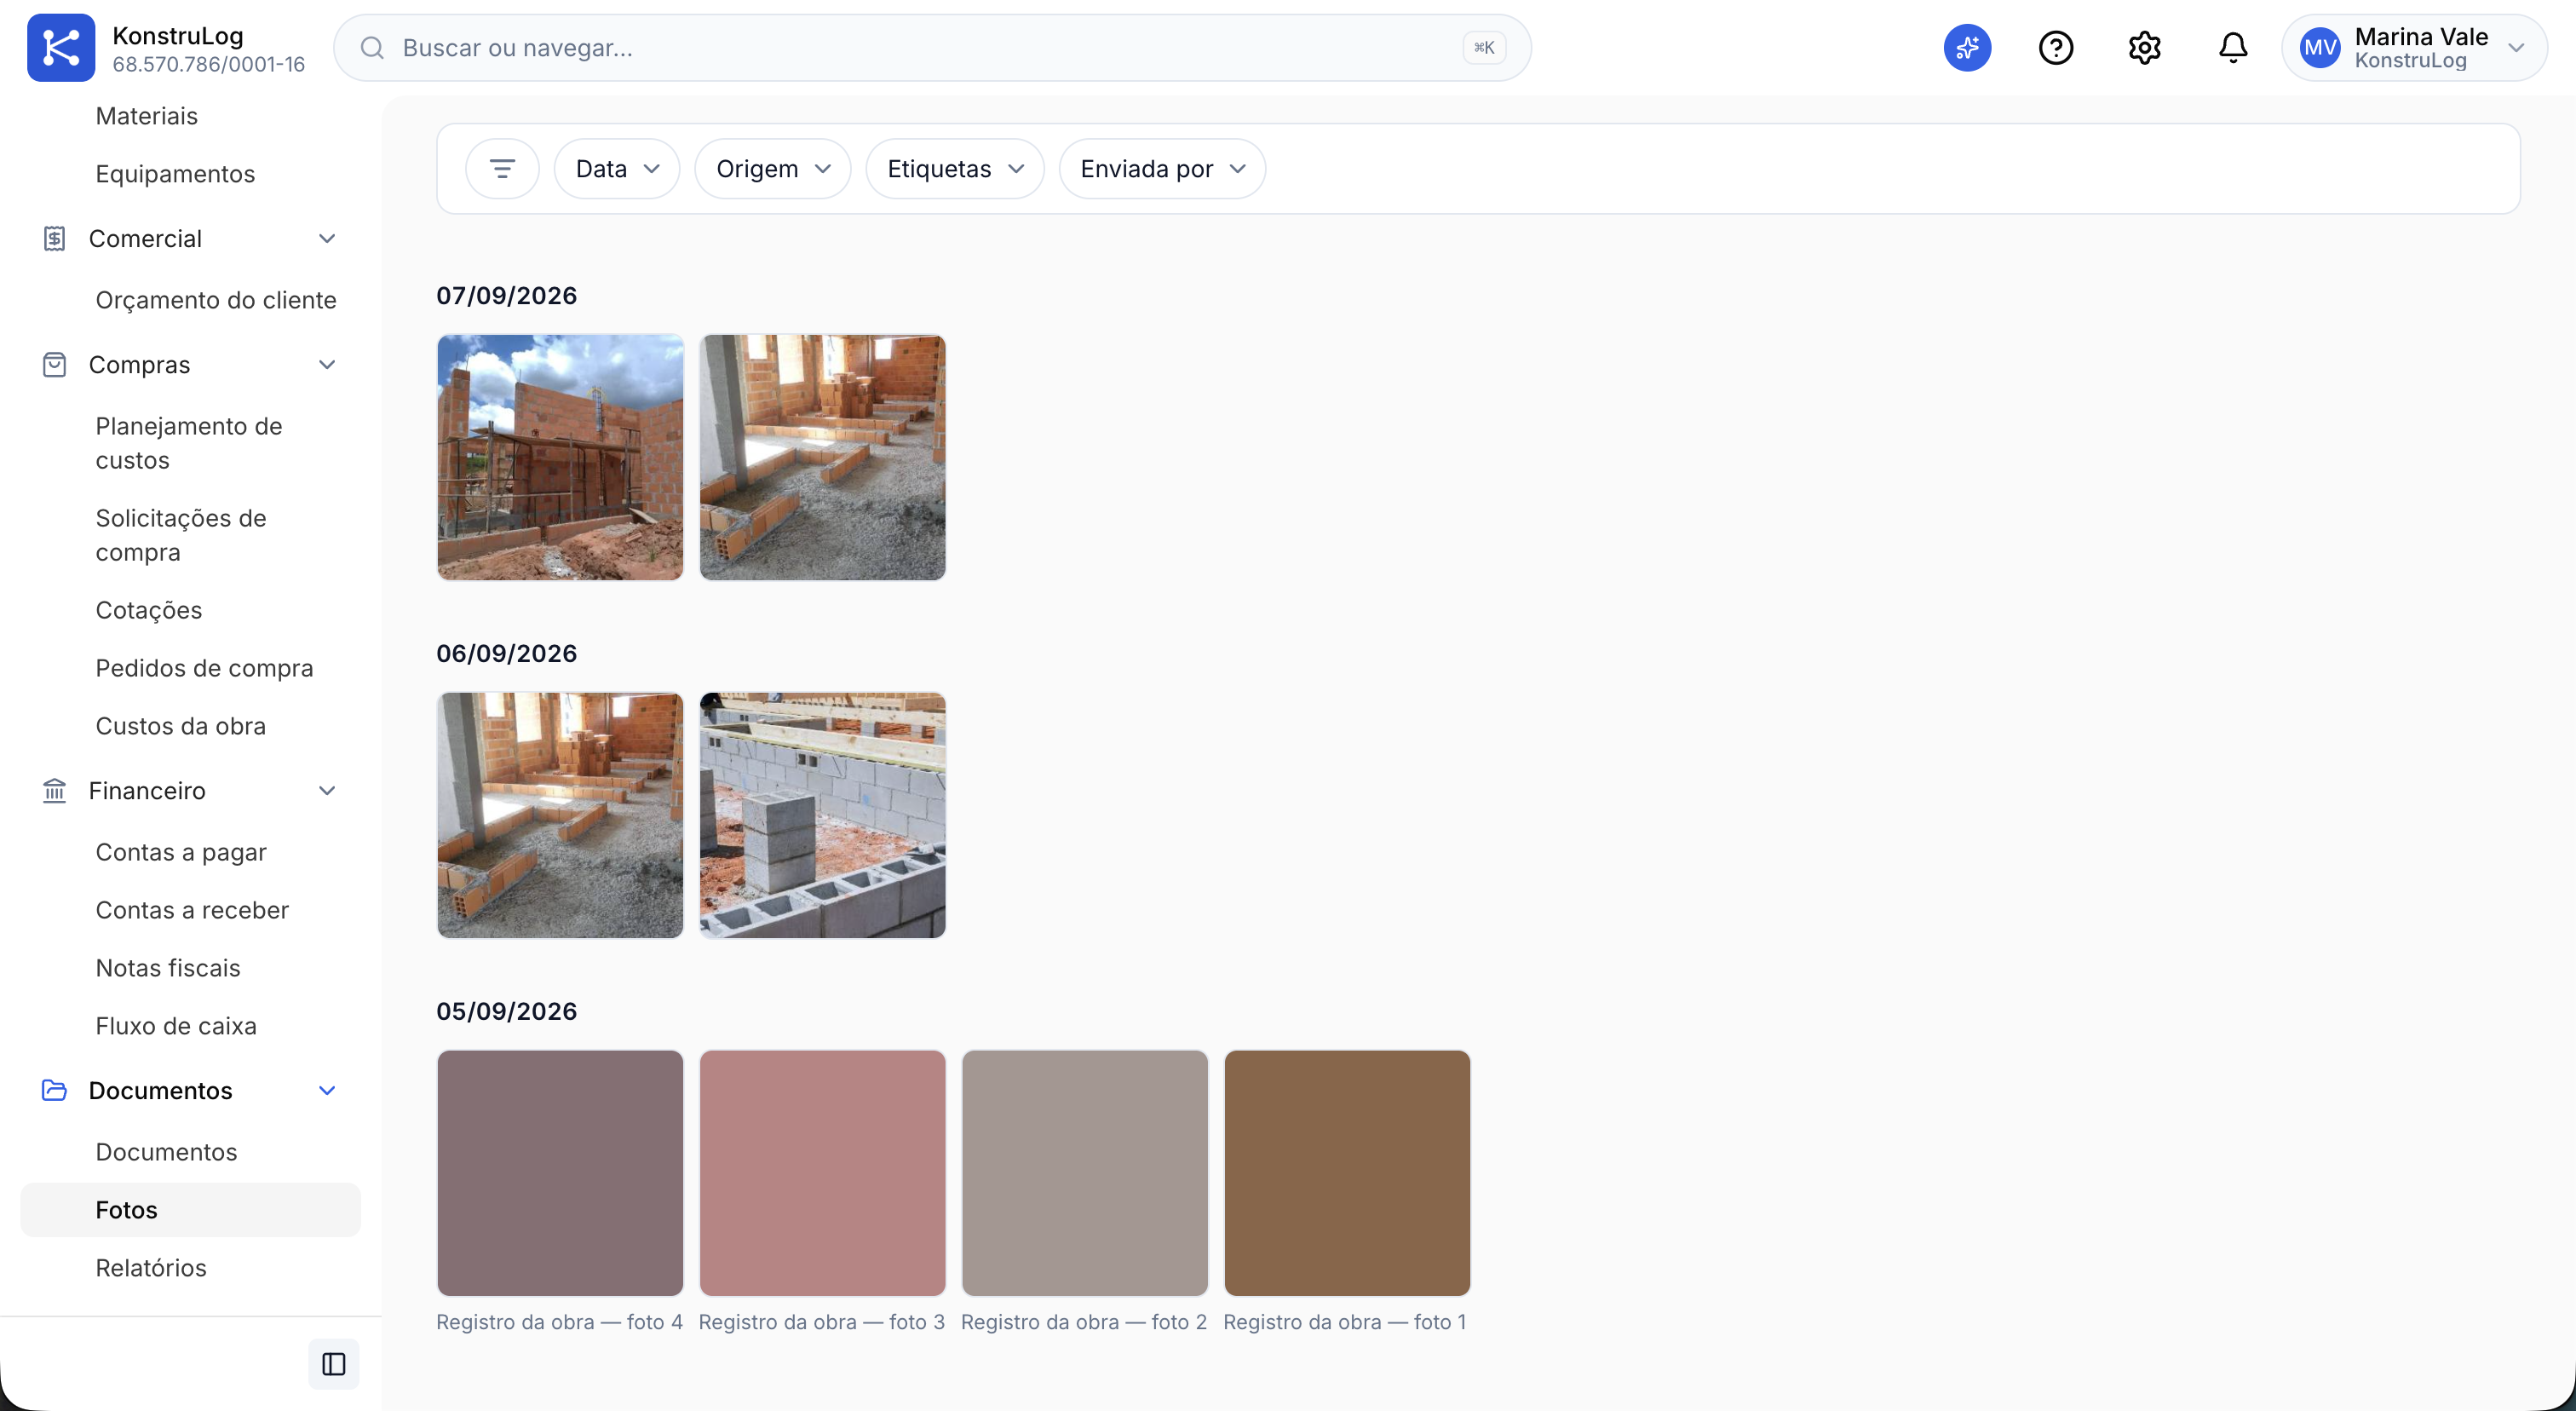The width and height of the screenshot is (2576, 1411).
Task: Open Registro da obra foto 3 thumbnail
Action: pos(822,1173)
